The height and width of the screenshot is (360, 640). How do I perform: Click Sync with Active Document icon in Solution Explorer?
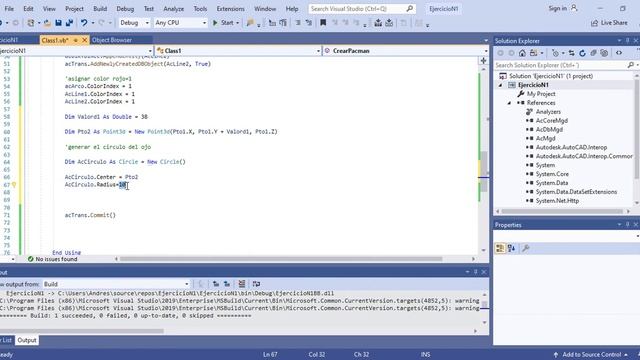[x=571, y=53]
